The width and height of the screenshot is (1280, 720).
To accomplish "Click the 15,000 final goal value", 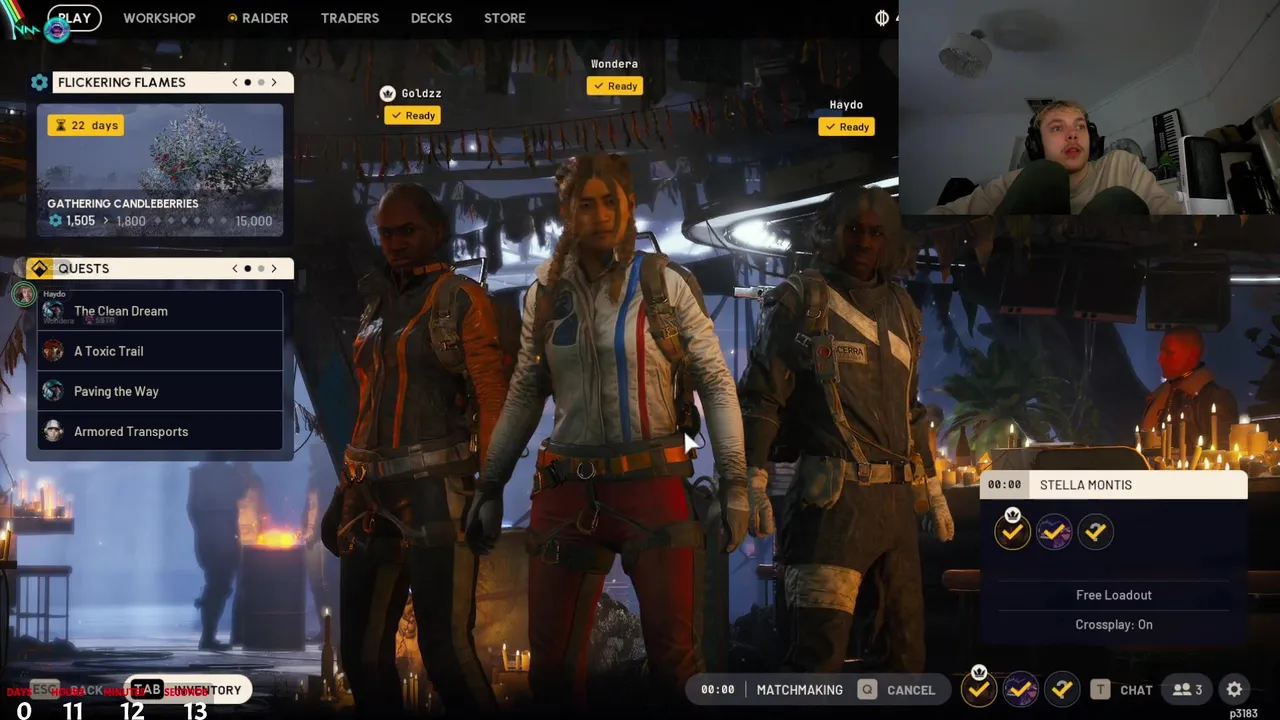I will [253, 221].
